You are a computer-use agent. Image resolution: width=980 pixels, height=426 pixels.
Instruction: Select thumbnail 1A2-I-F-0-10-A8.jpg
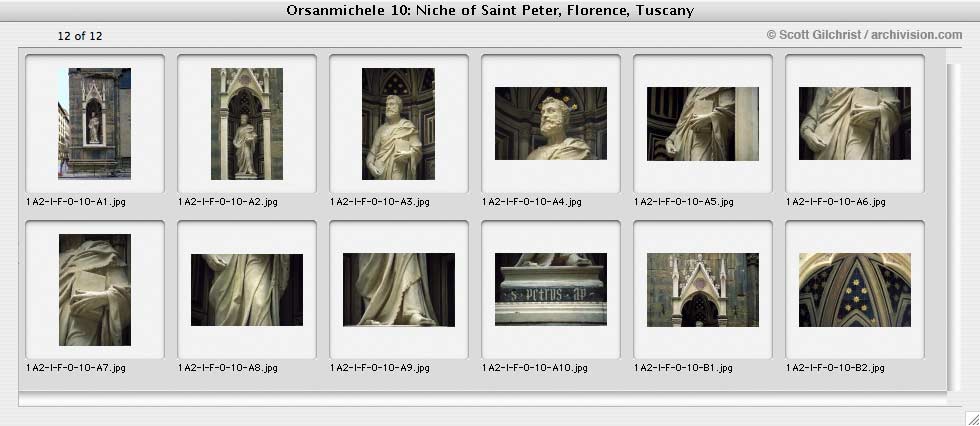pyautogui.click(x=247, y=290)
